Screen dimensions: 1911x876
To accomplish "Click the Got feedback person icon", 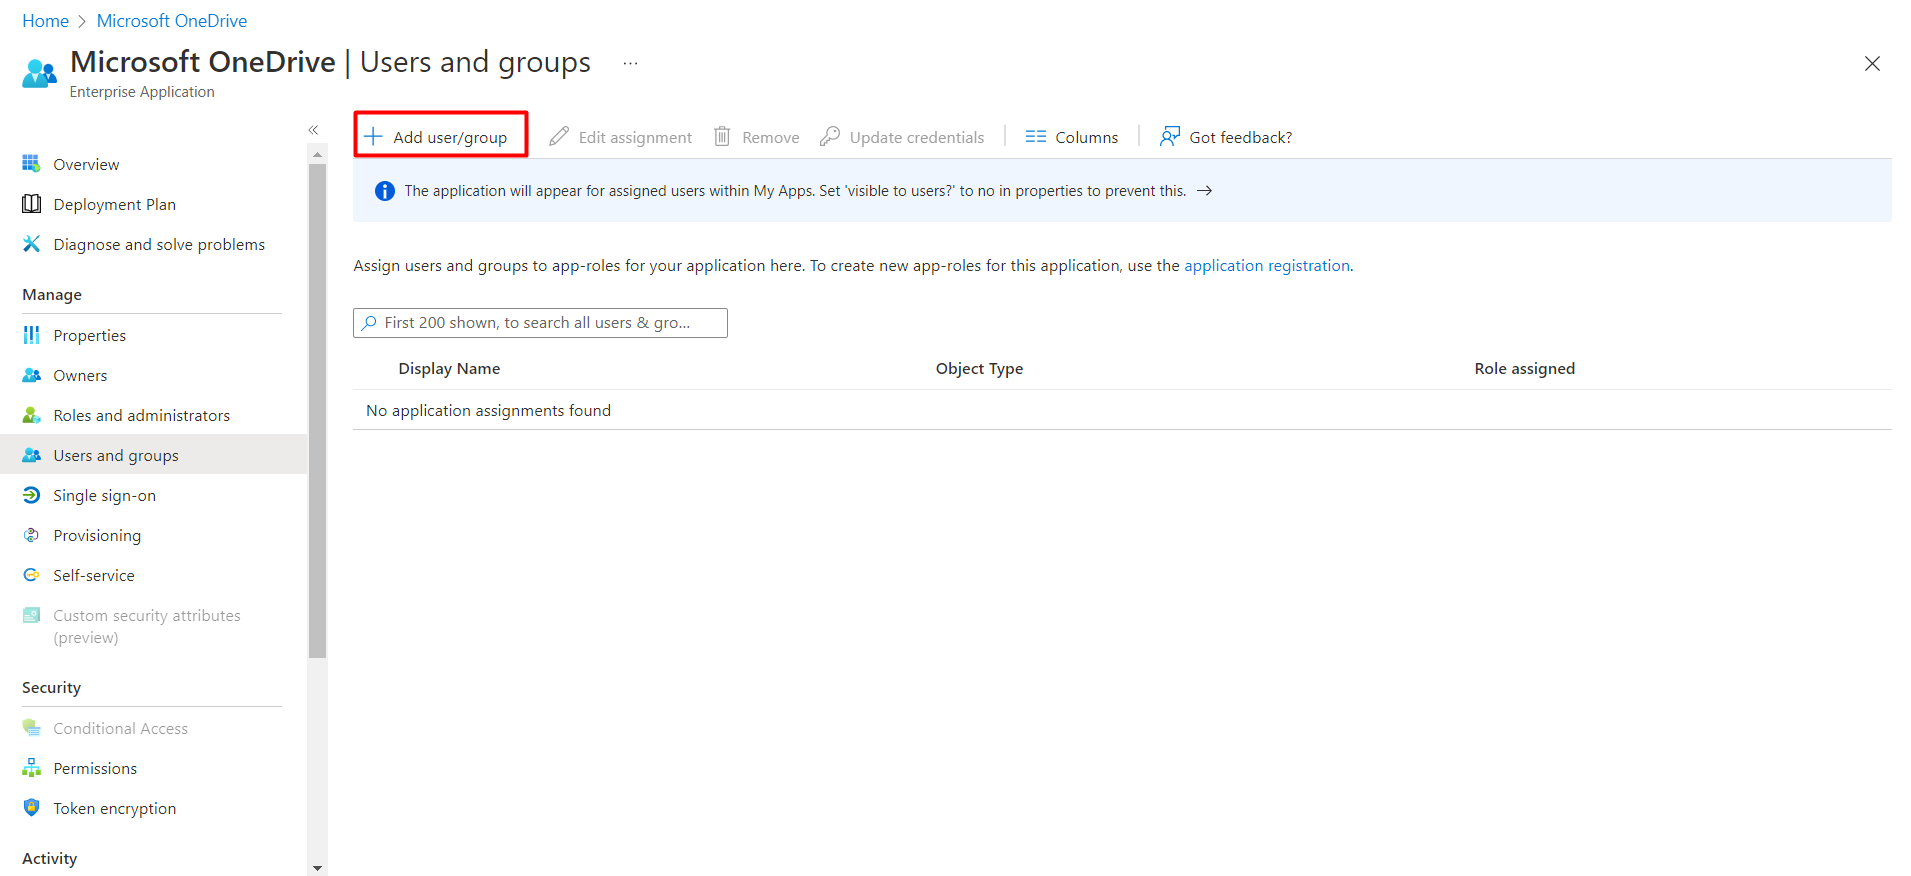I will tap(1170, 136).
